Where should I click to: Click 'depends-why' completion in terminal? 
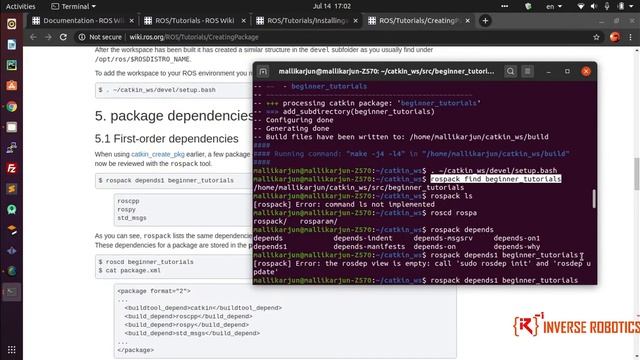point(517,247)
